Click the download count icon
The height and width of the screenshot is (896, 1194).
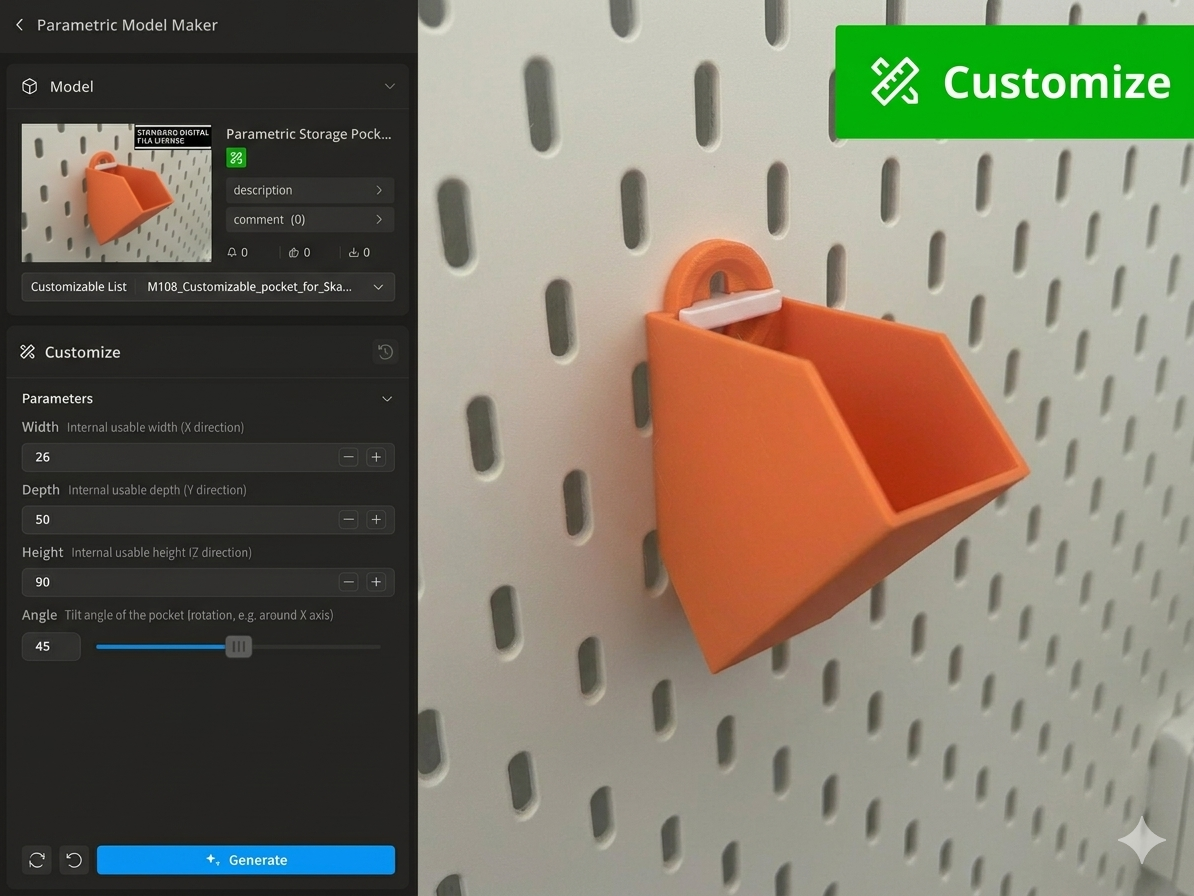(x=353, y=252)
